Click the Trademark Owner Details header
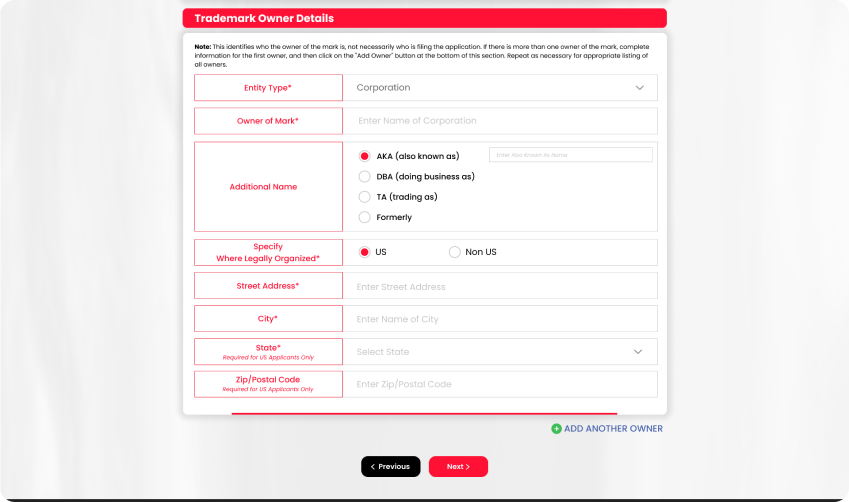Viewport: 849px width, 502px height. click(424, 18)
